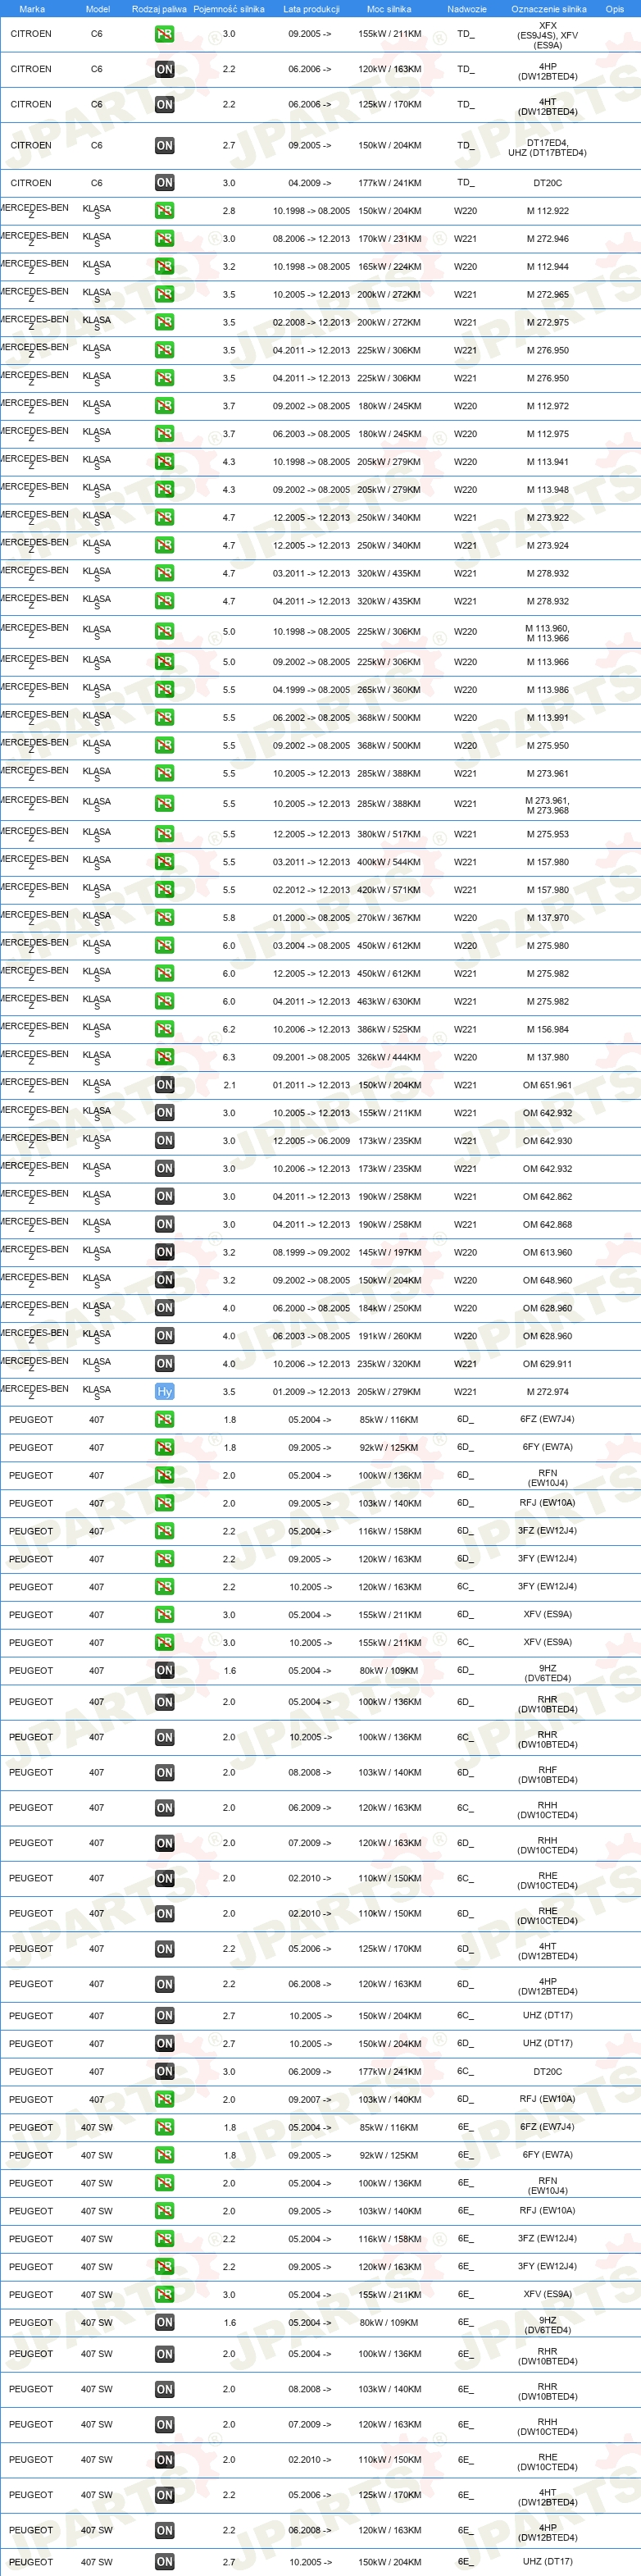Click the Pojemność silnika column header
This screenshot has height=2576, width=641.
tap(229, 9)
